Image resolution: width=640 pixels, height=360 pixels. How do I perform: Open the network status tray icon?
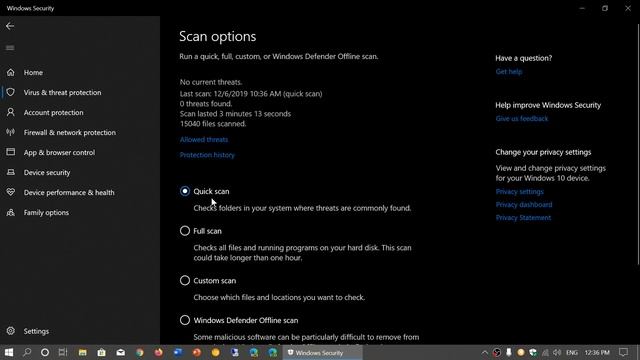click(545, 352)
